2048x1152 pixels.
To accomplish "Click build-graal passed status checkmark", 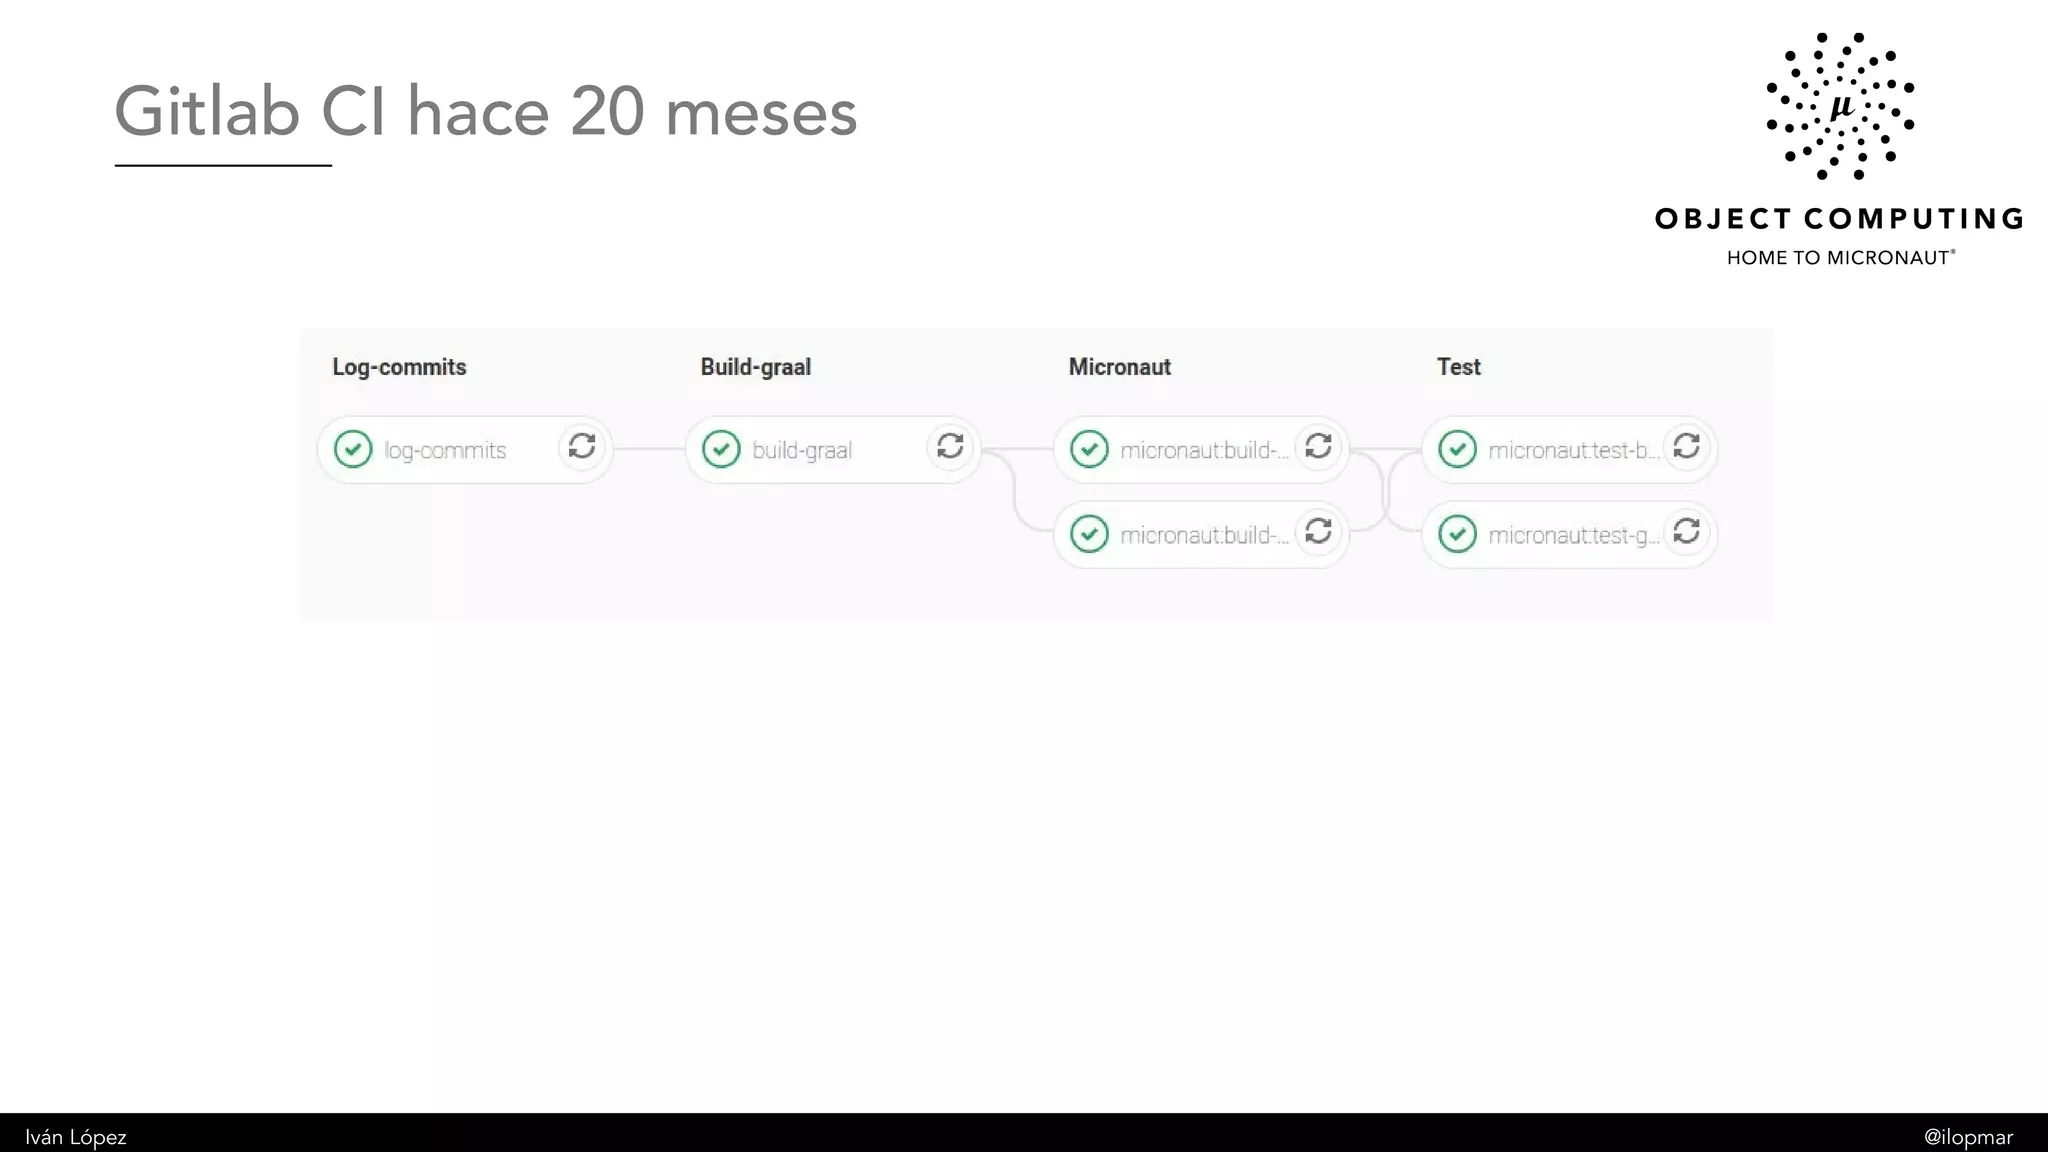I will click(x=721, y=450).
